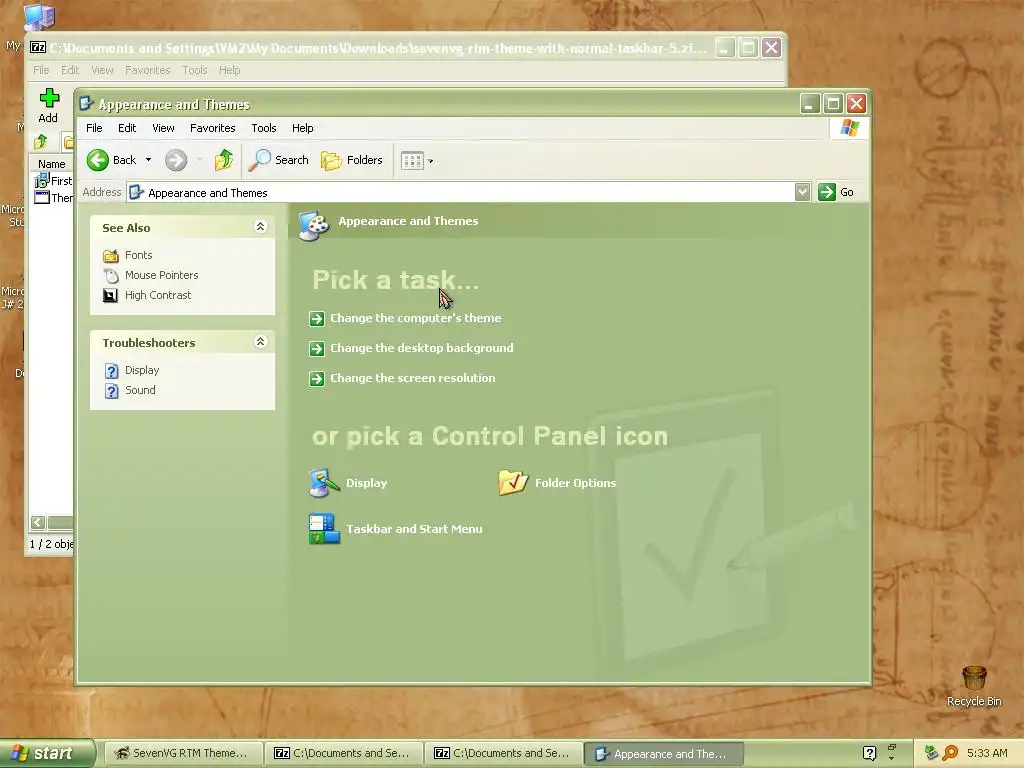Open High Contrast link

(158, 295)
